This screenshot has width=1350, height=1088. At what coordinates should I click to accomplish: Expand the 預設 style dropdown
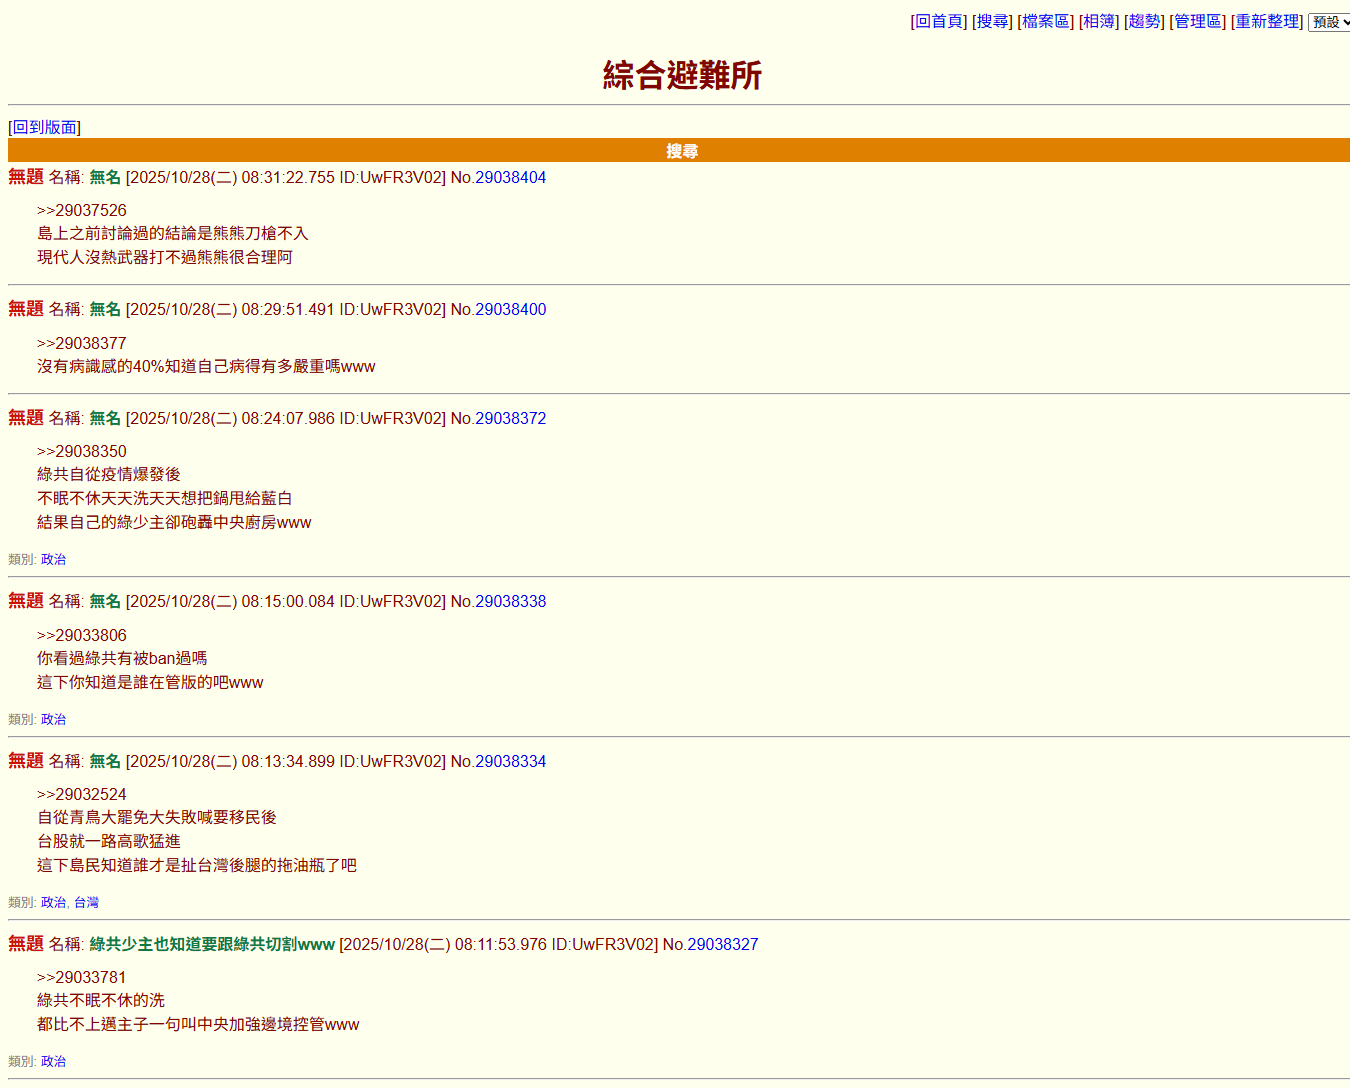pyautogui.click(x=1329, y=22)
